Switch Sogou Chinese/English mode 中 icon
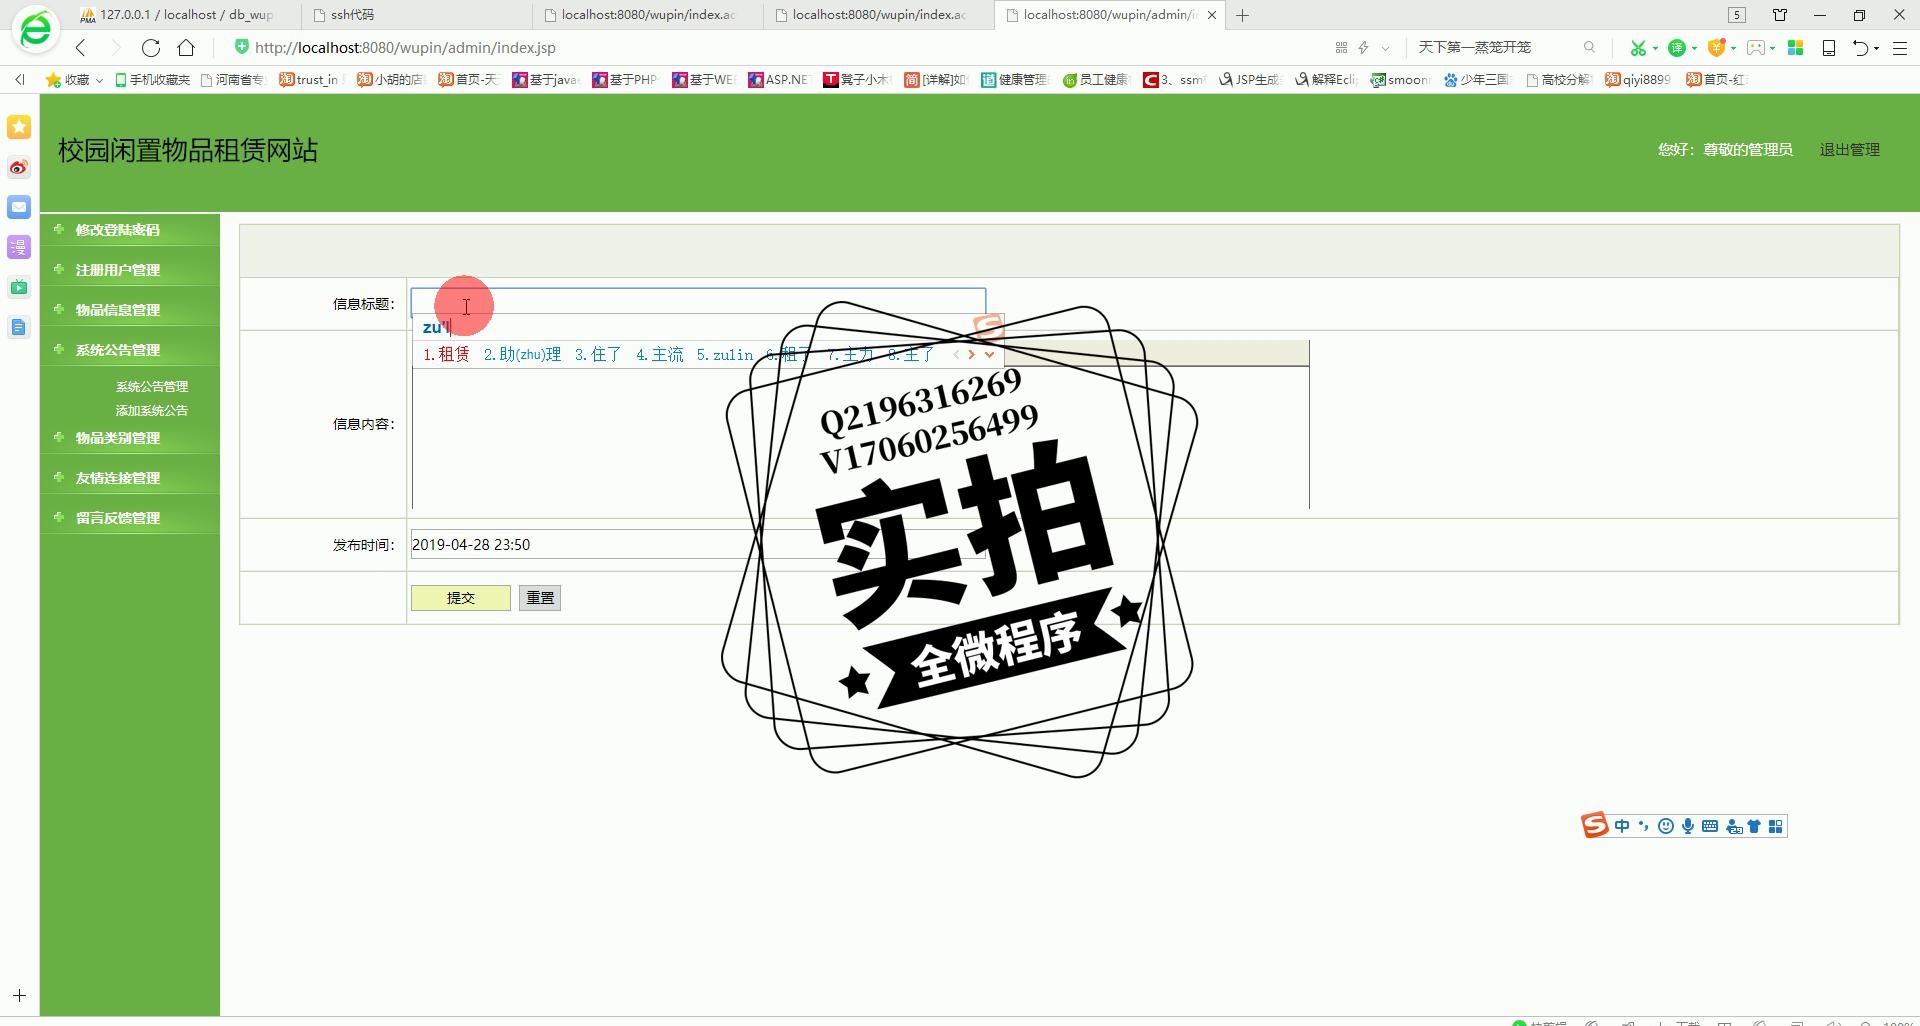 (1622, 826)
